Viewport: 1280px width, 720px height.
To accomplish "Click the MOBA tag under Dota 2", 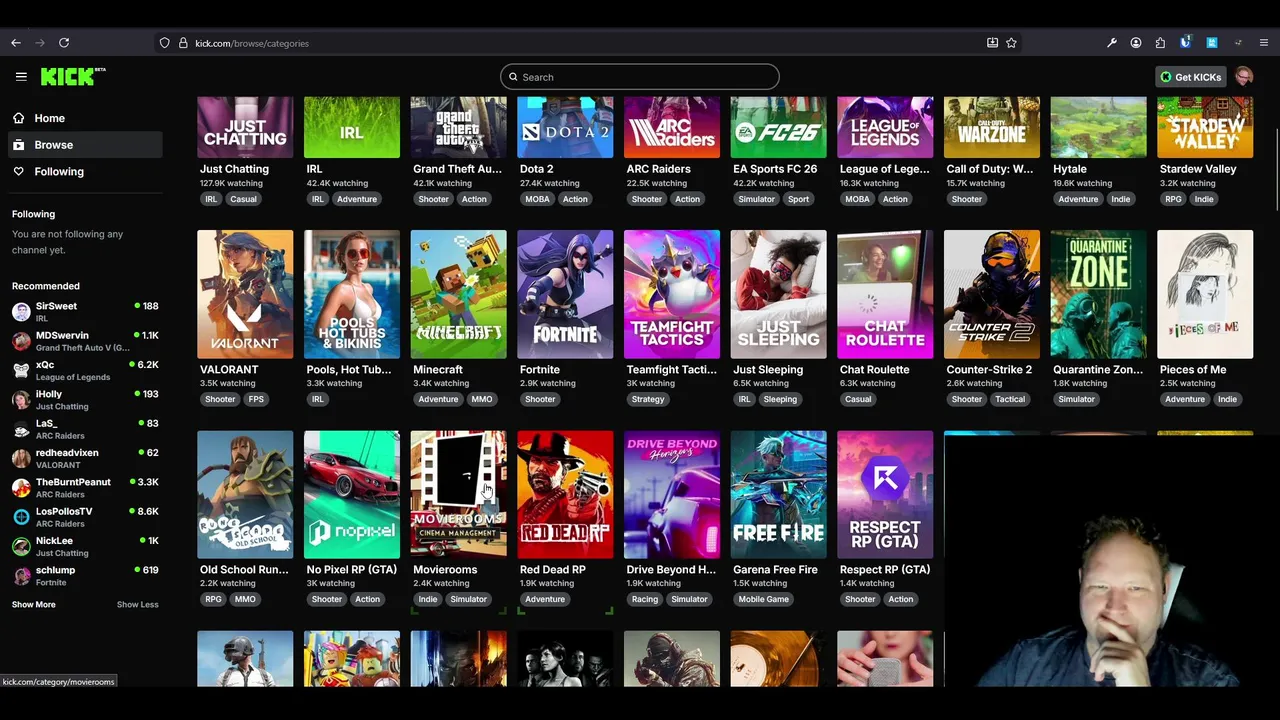I will point(537,199).
